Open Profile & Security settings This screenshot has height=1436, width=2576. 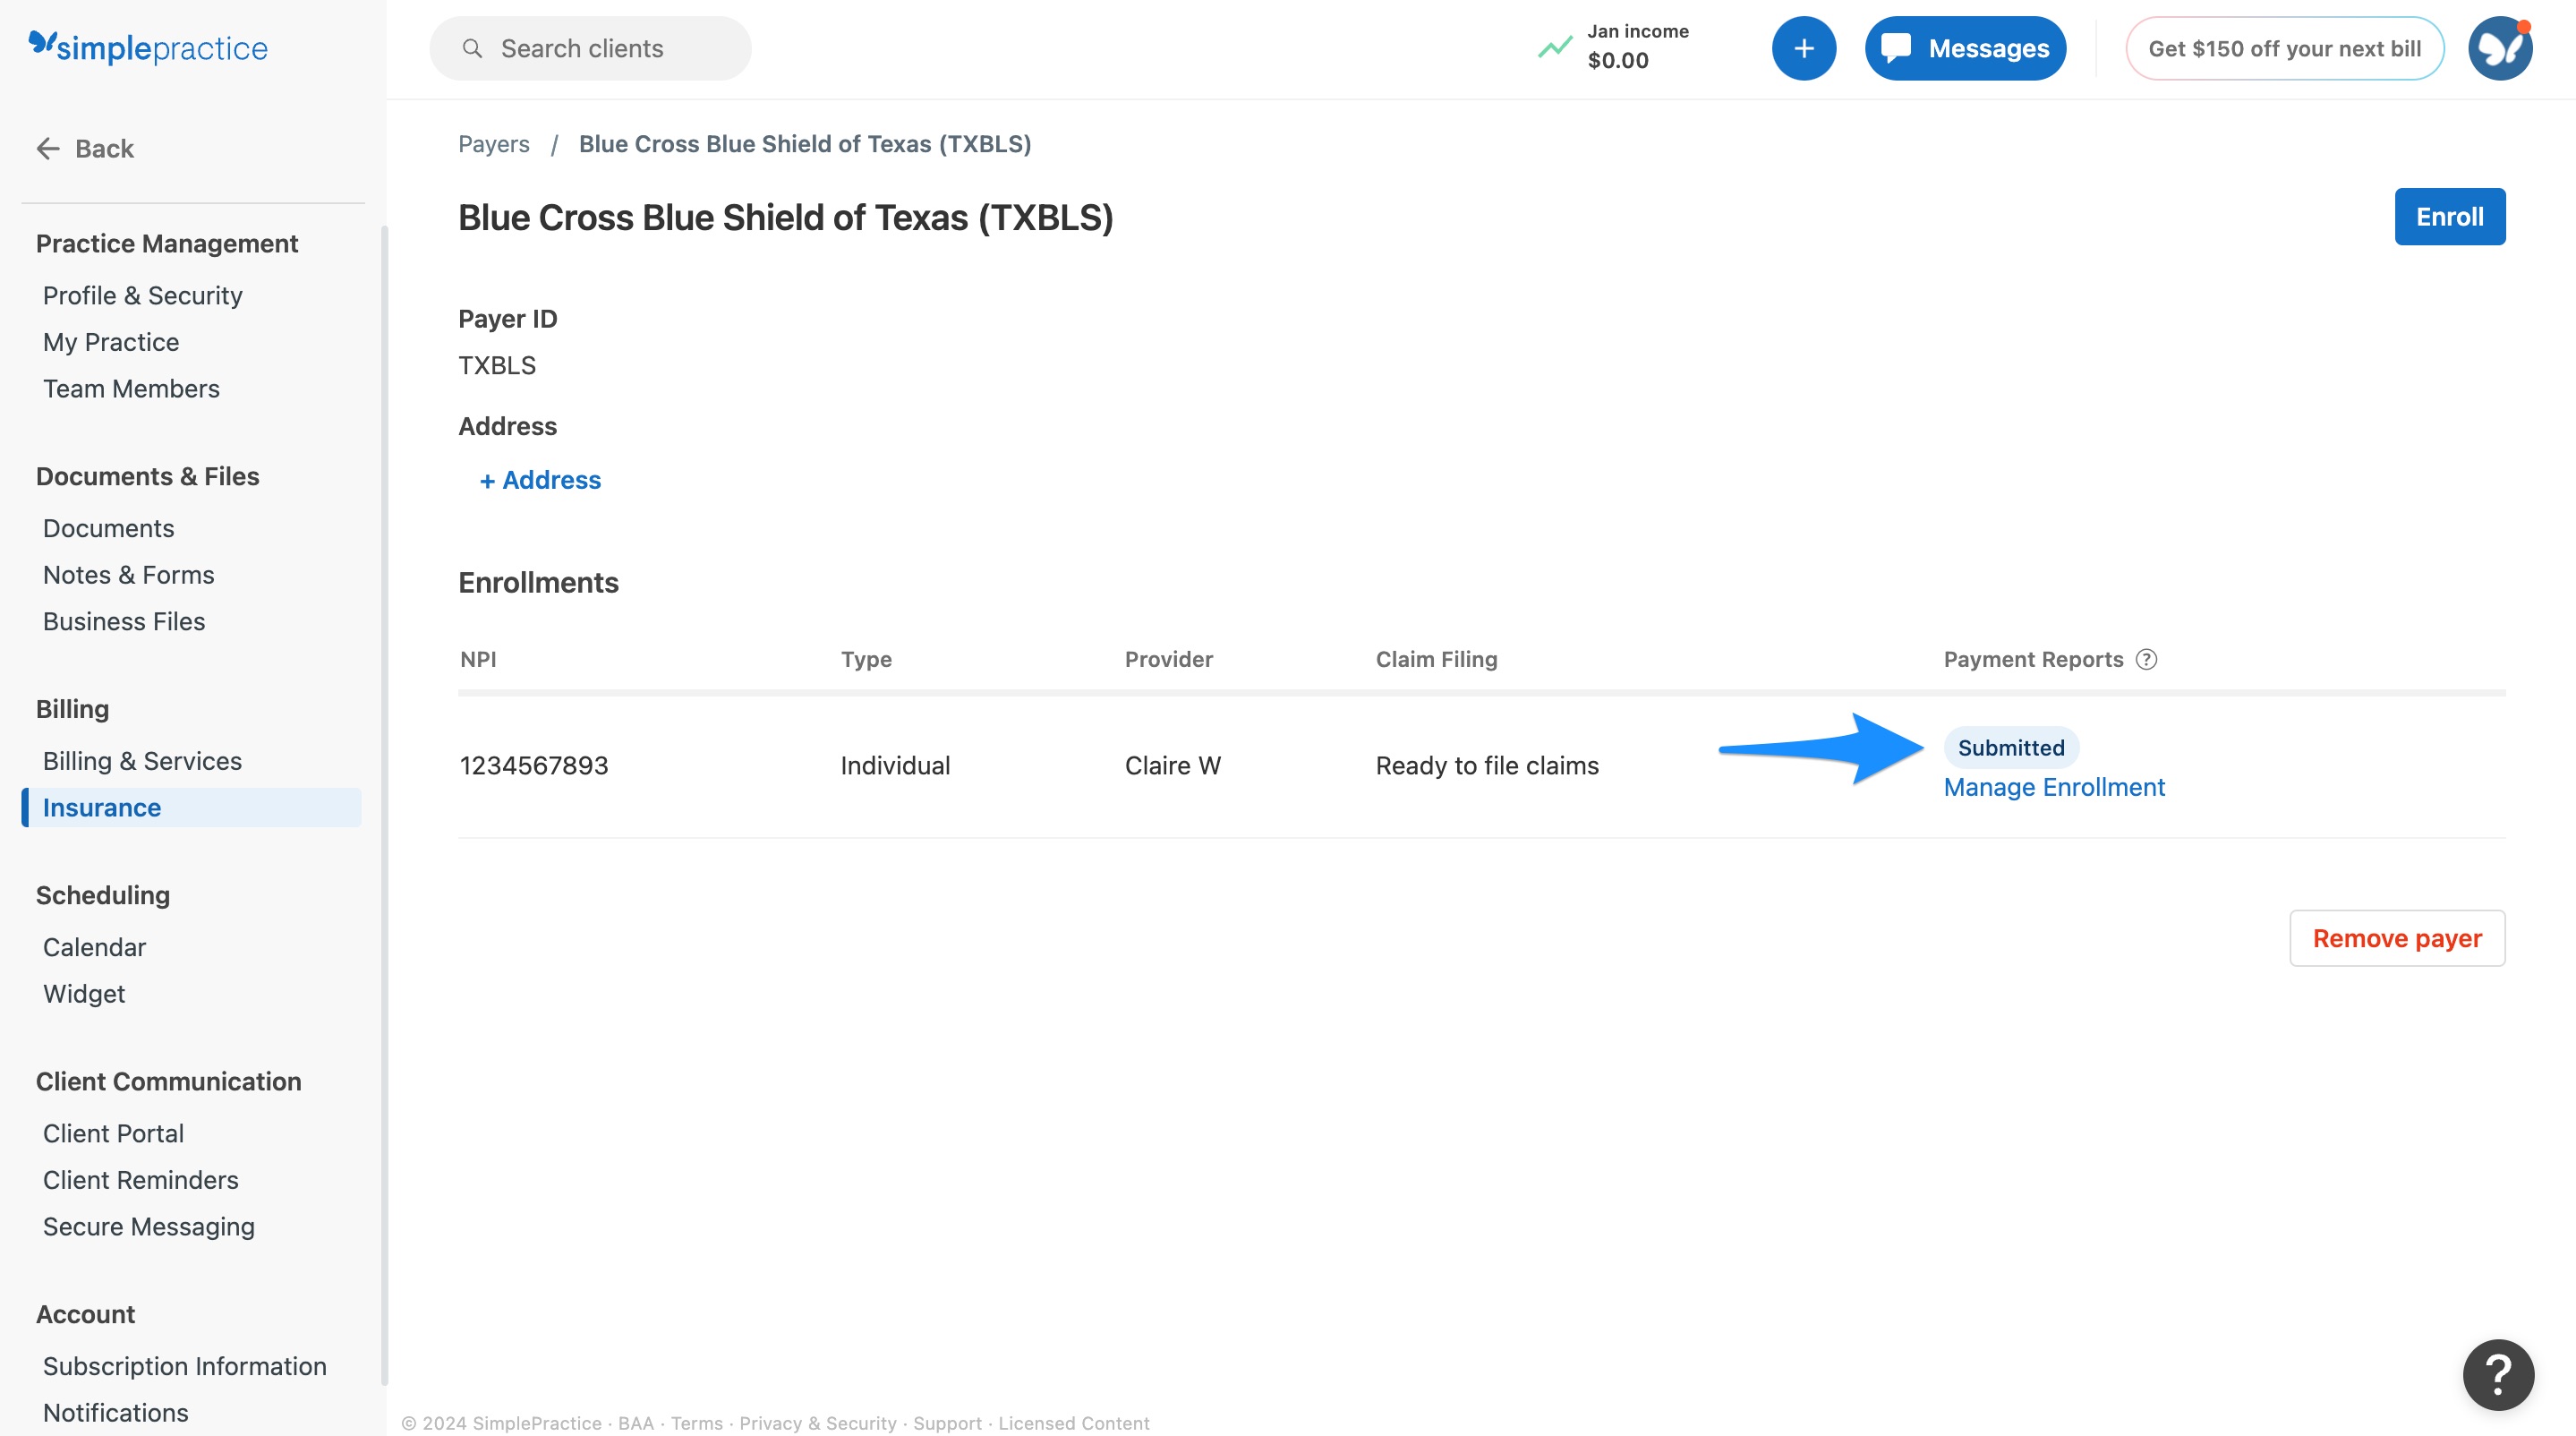click(143, 295)
